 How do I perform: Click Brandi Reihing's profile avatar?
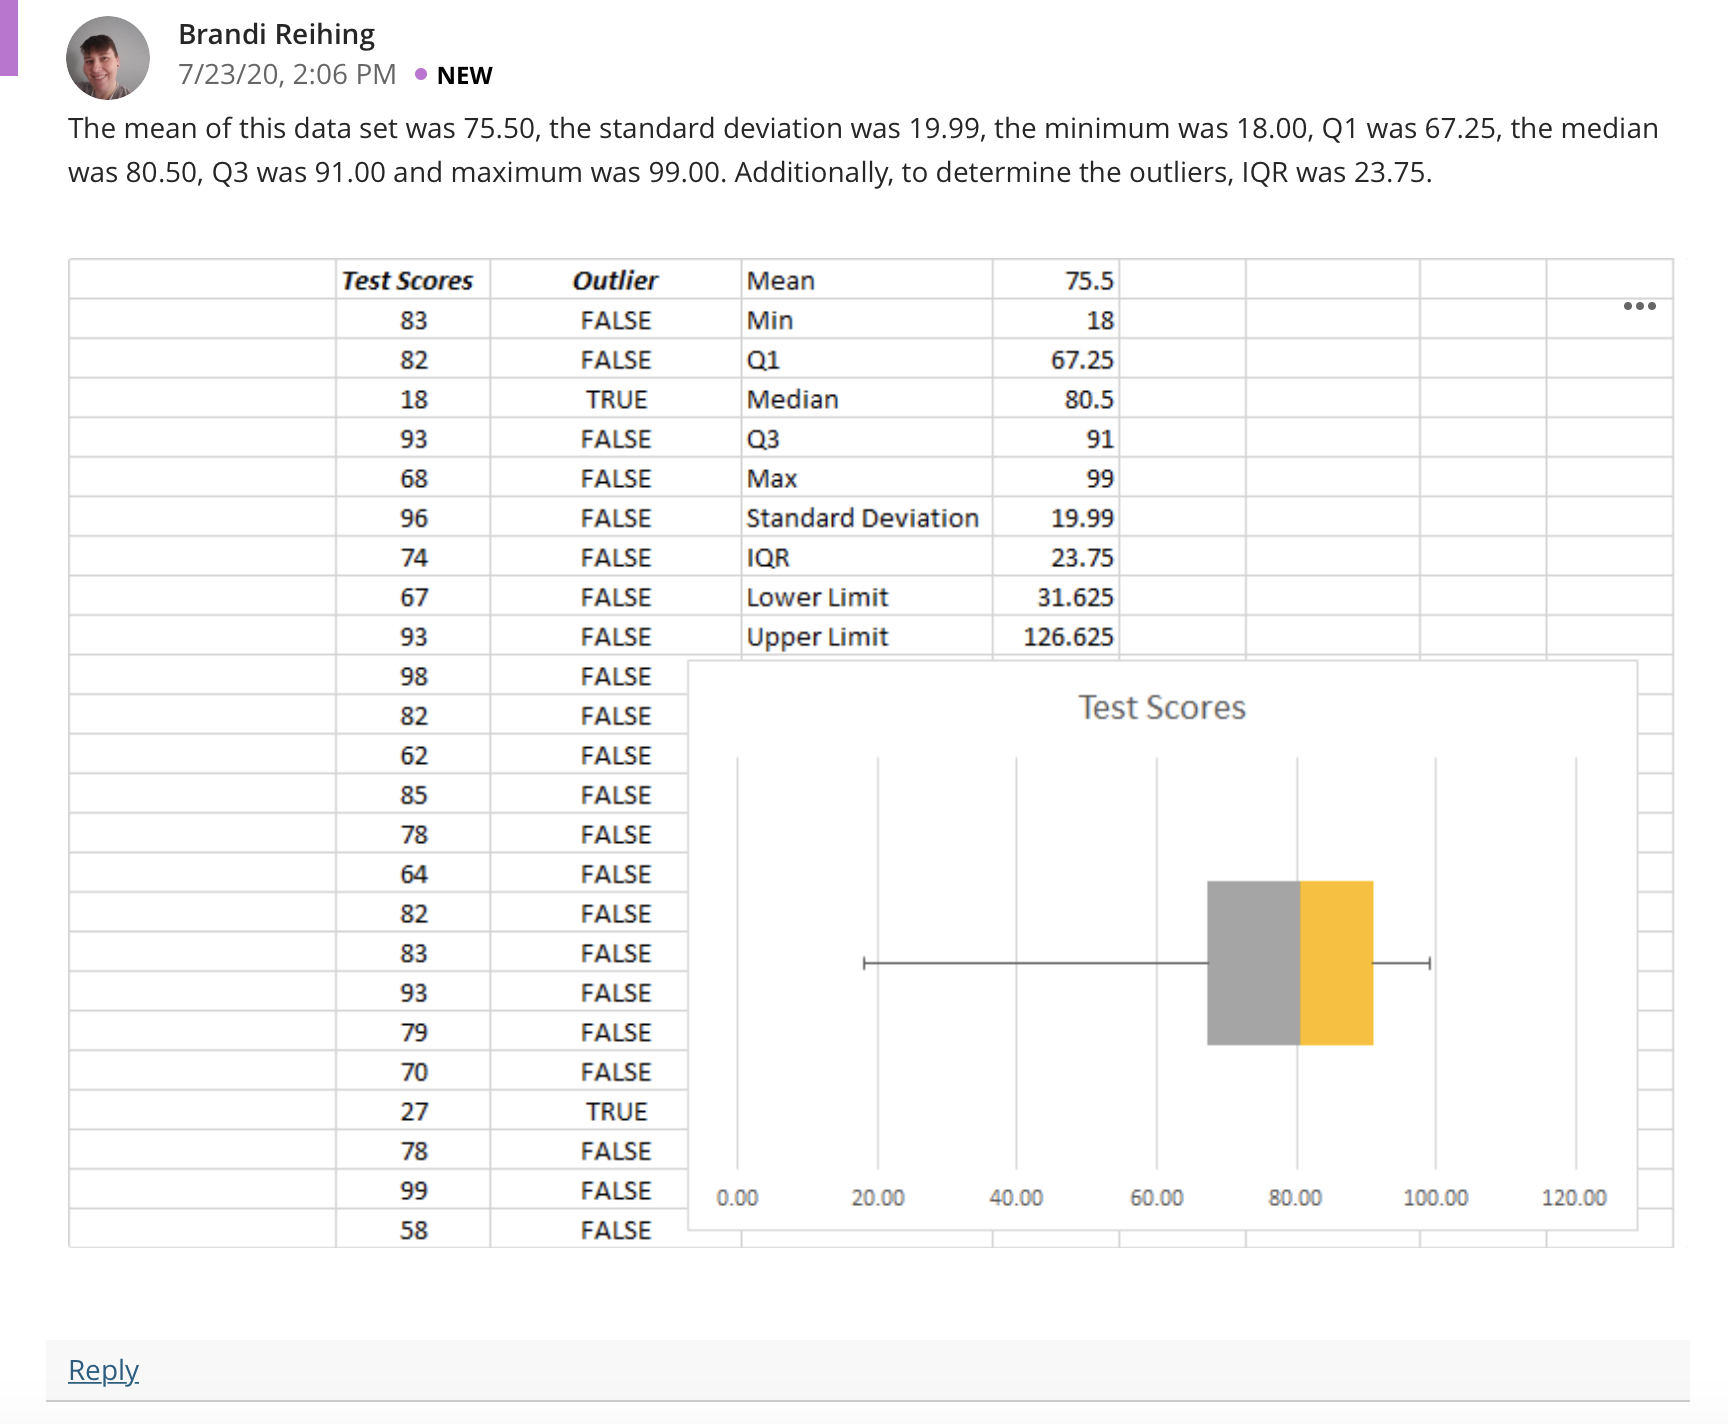[108, 58]
